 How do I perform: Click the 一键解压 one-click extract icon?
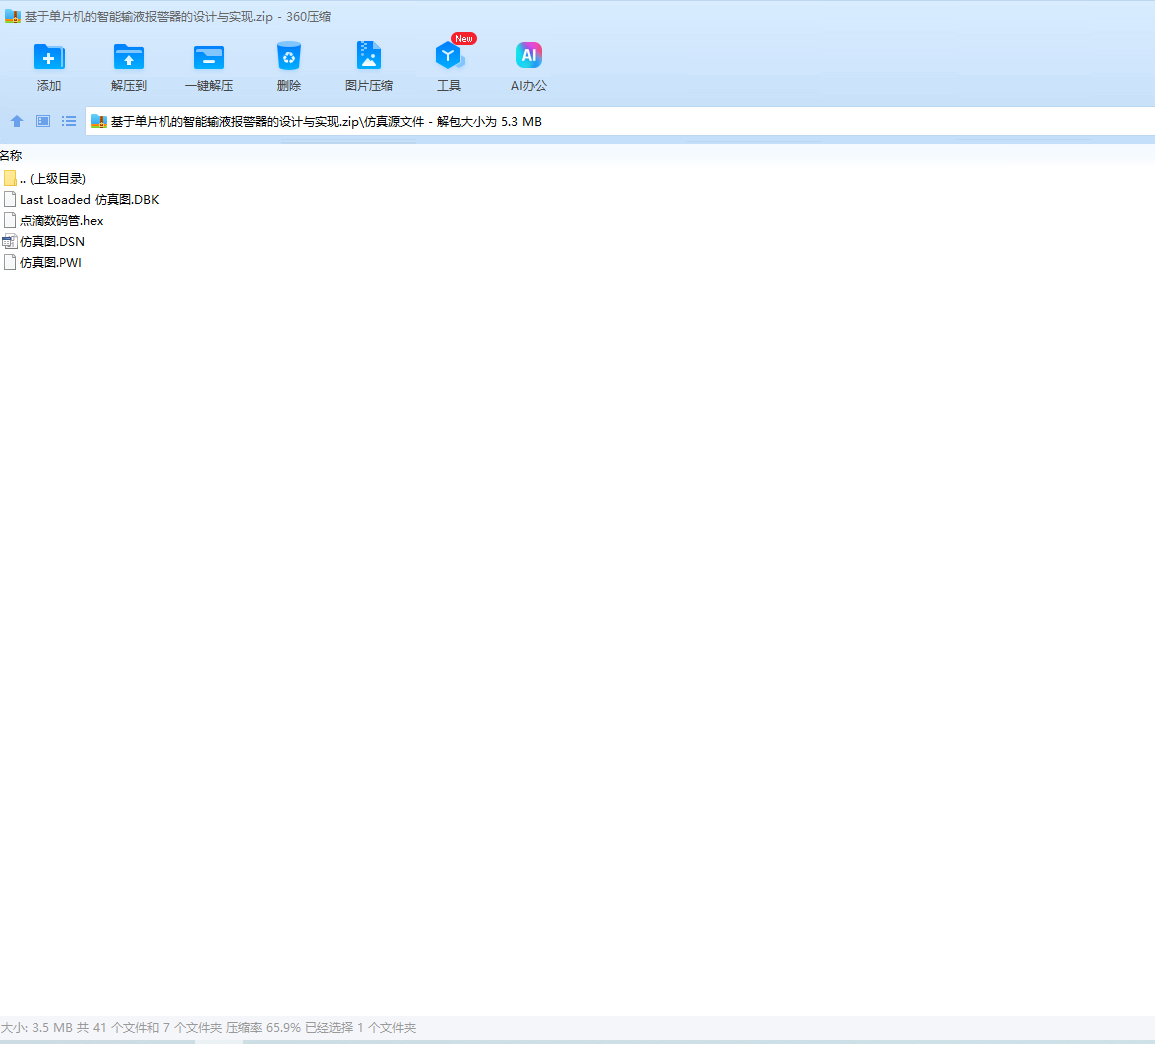[x=208, y=57]
